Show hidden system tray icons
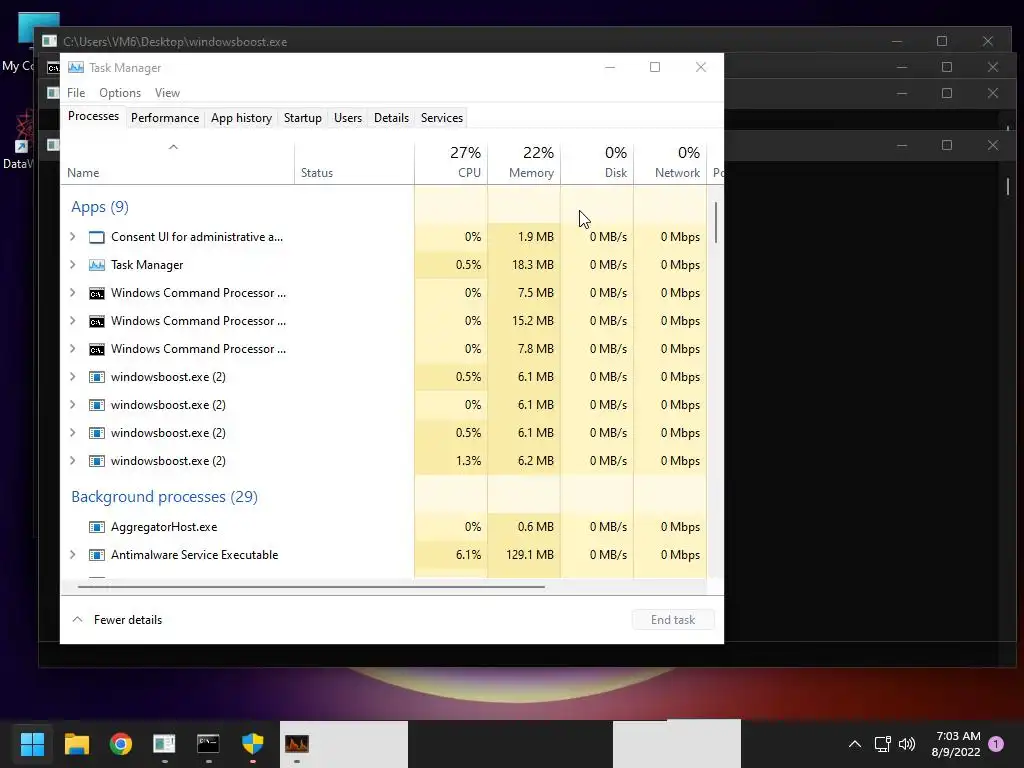 pyautogui.click(x=855, y=744)
